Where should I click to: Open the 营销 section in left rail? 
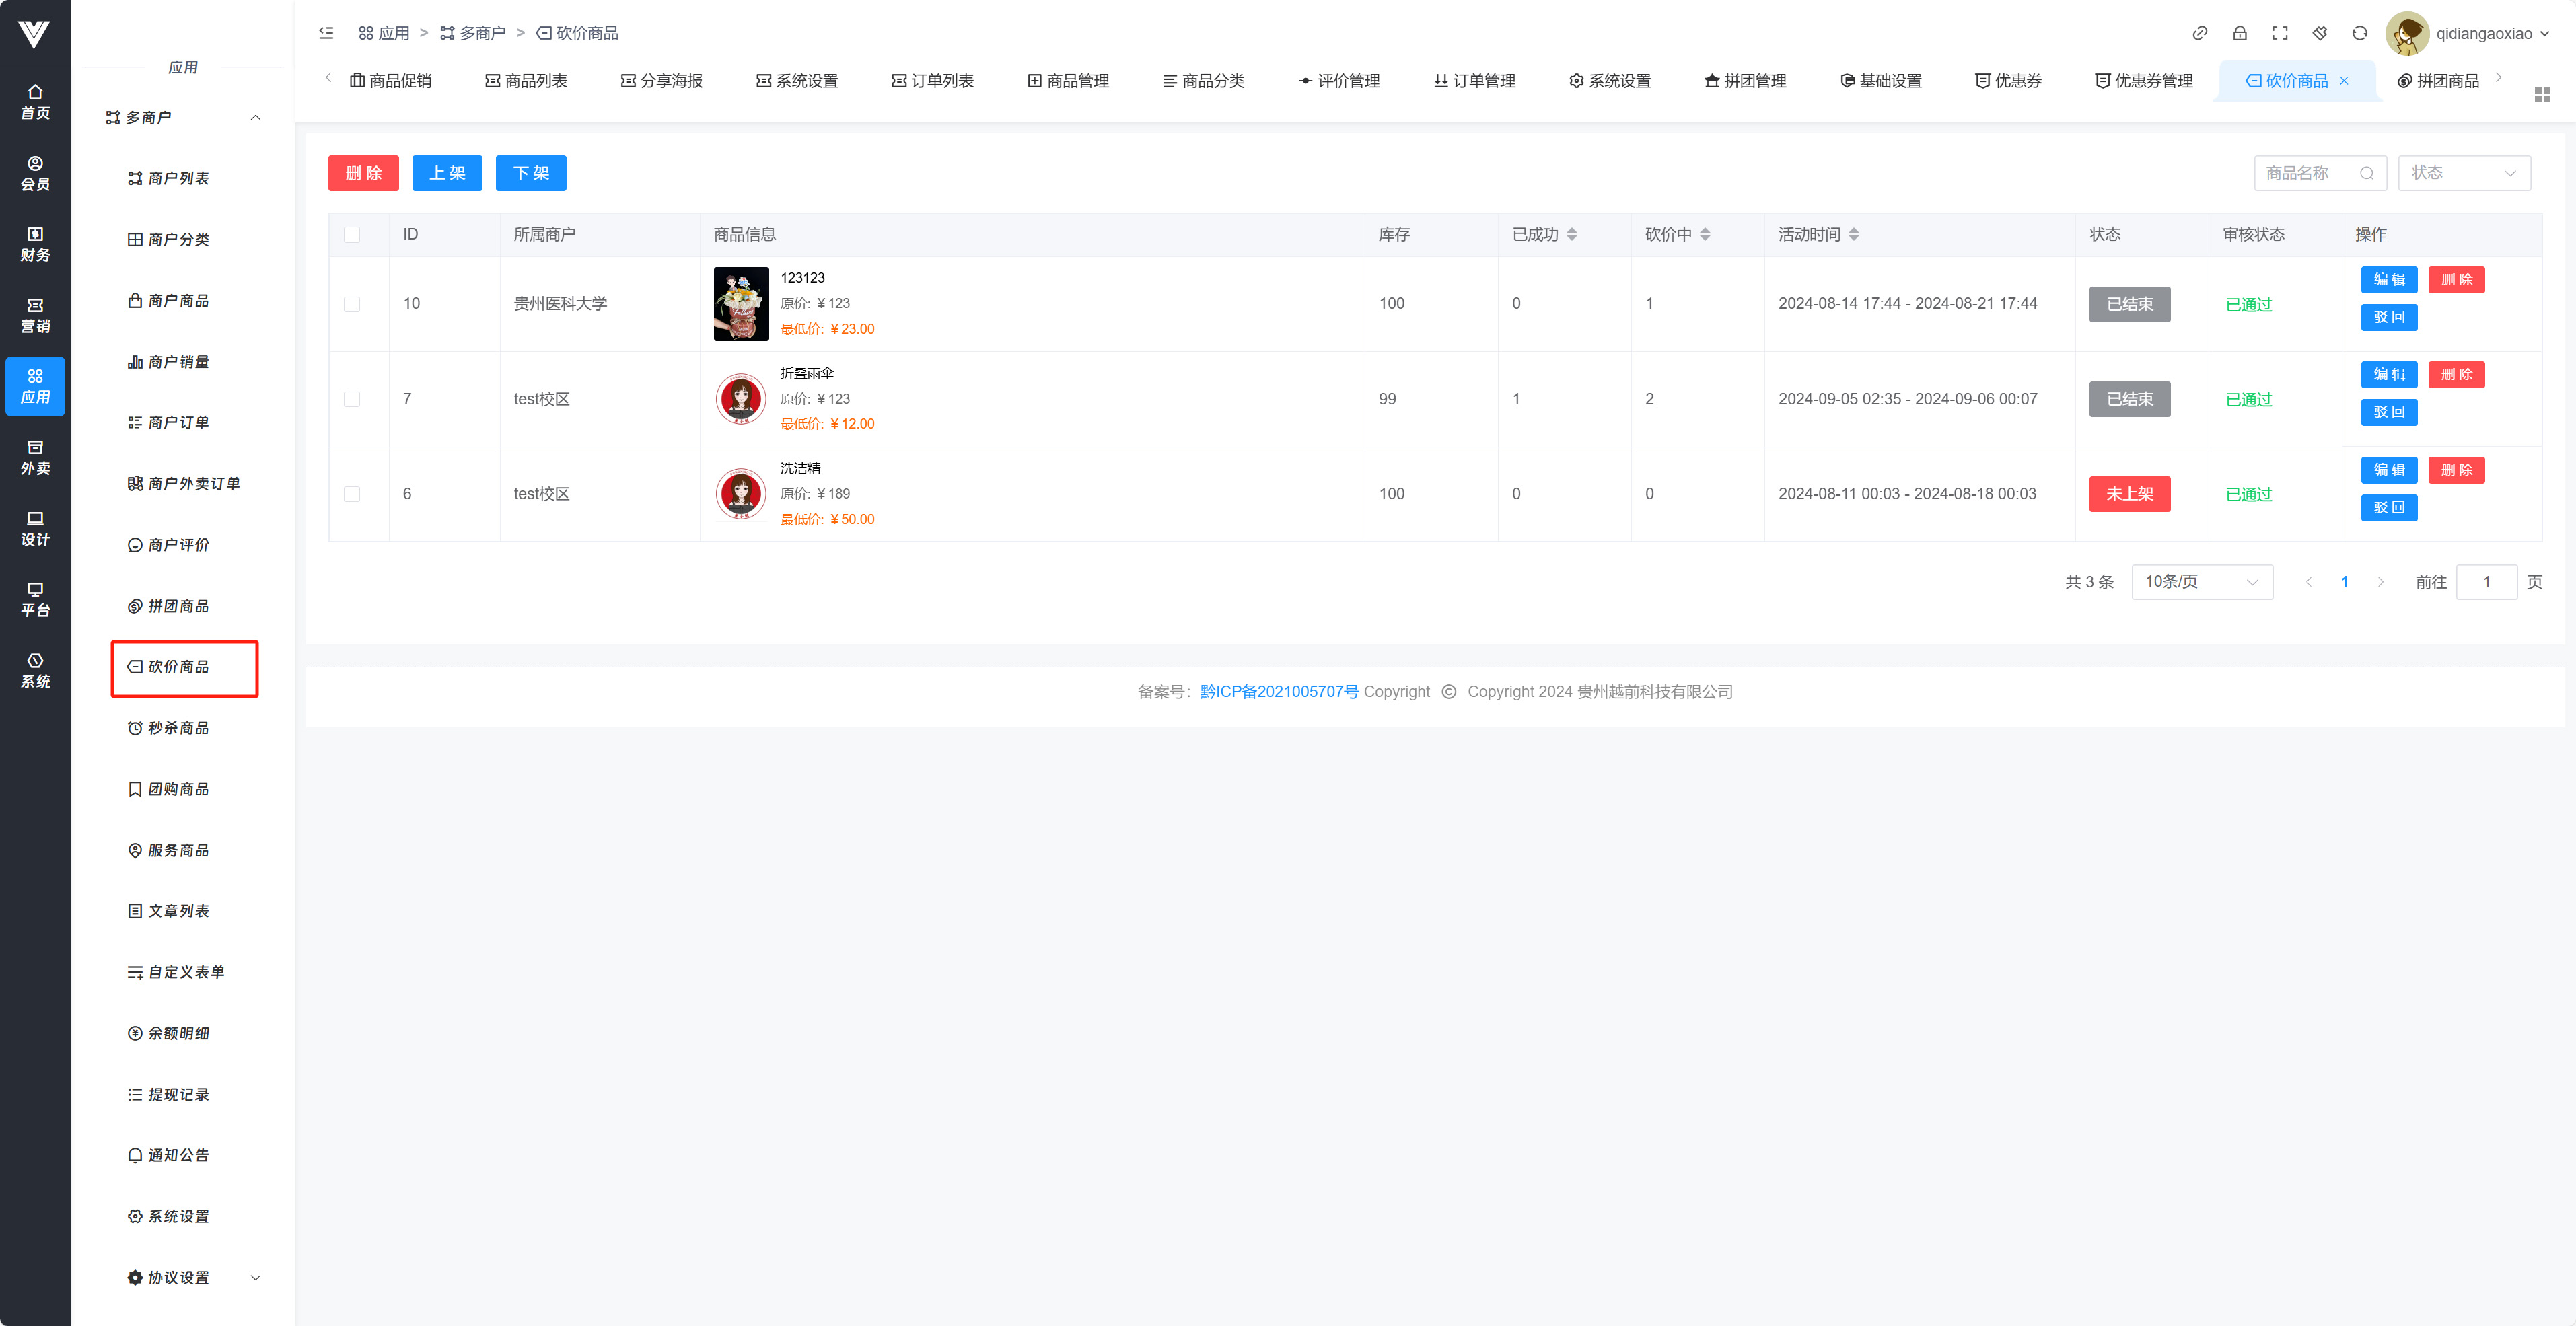(35, 315)
